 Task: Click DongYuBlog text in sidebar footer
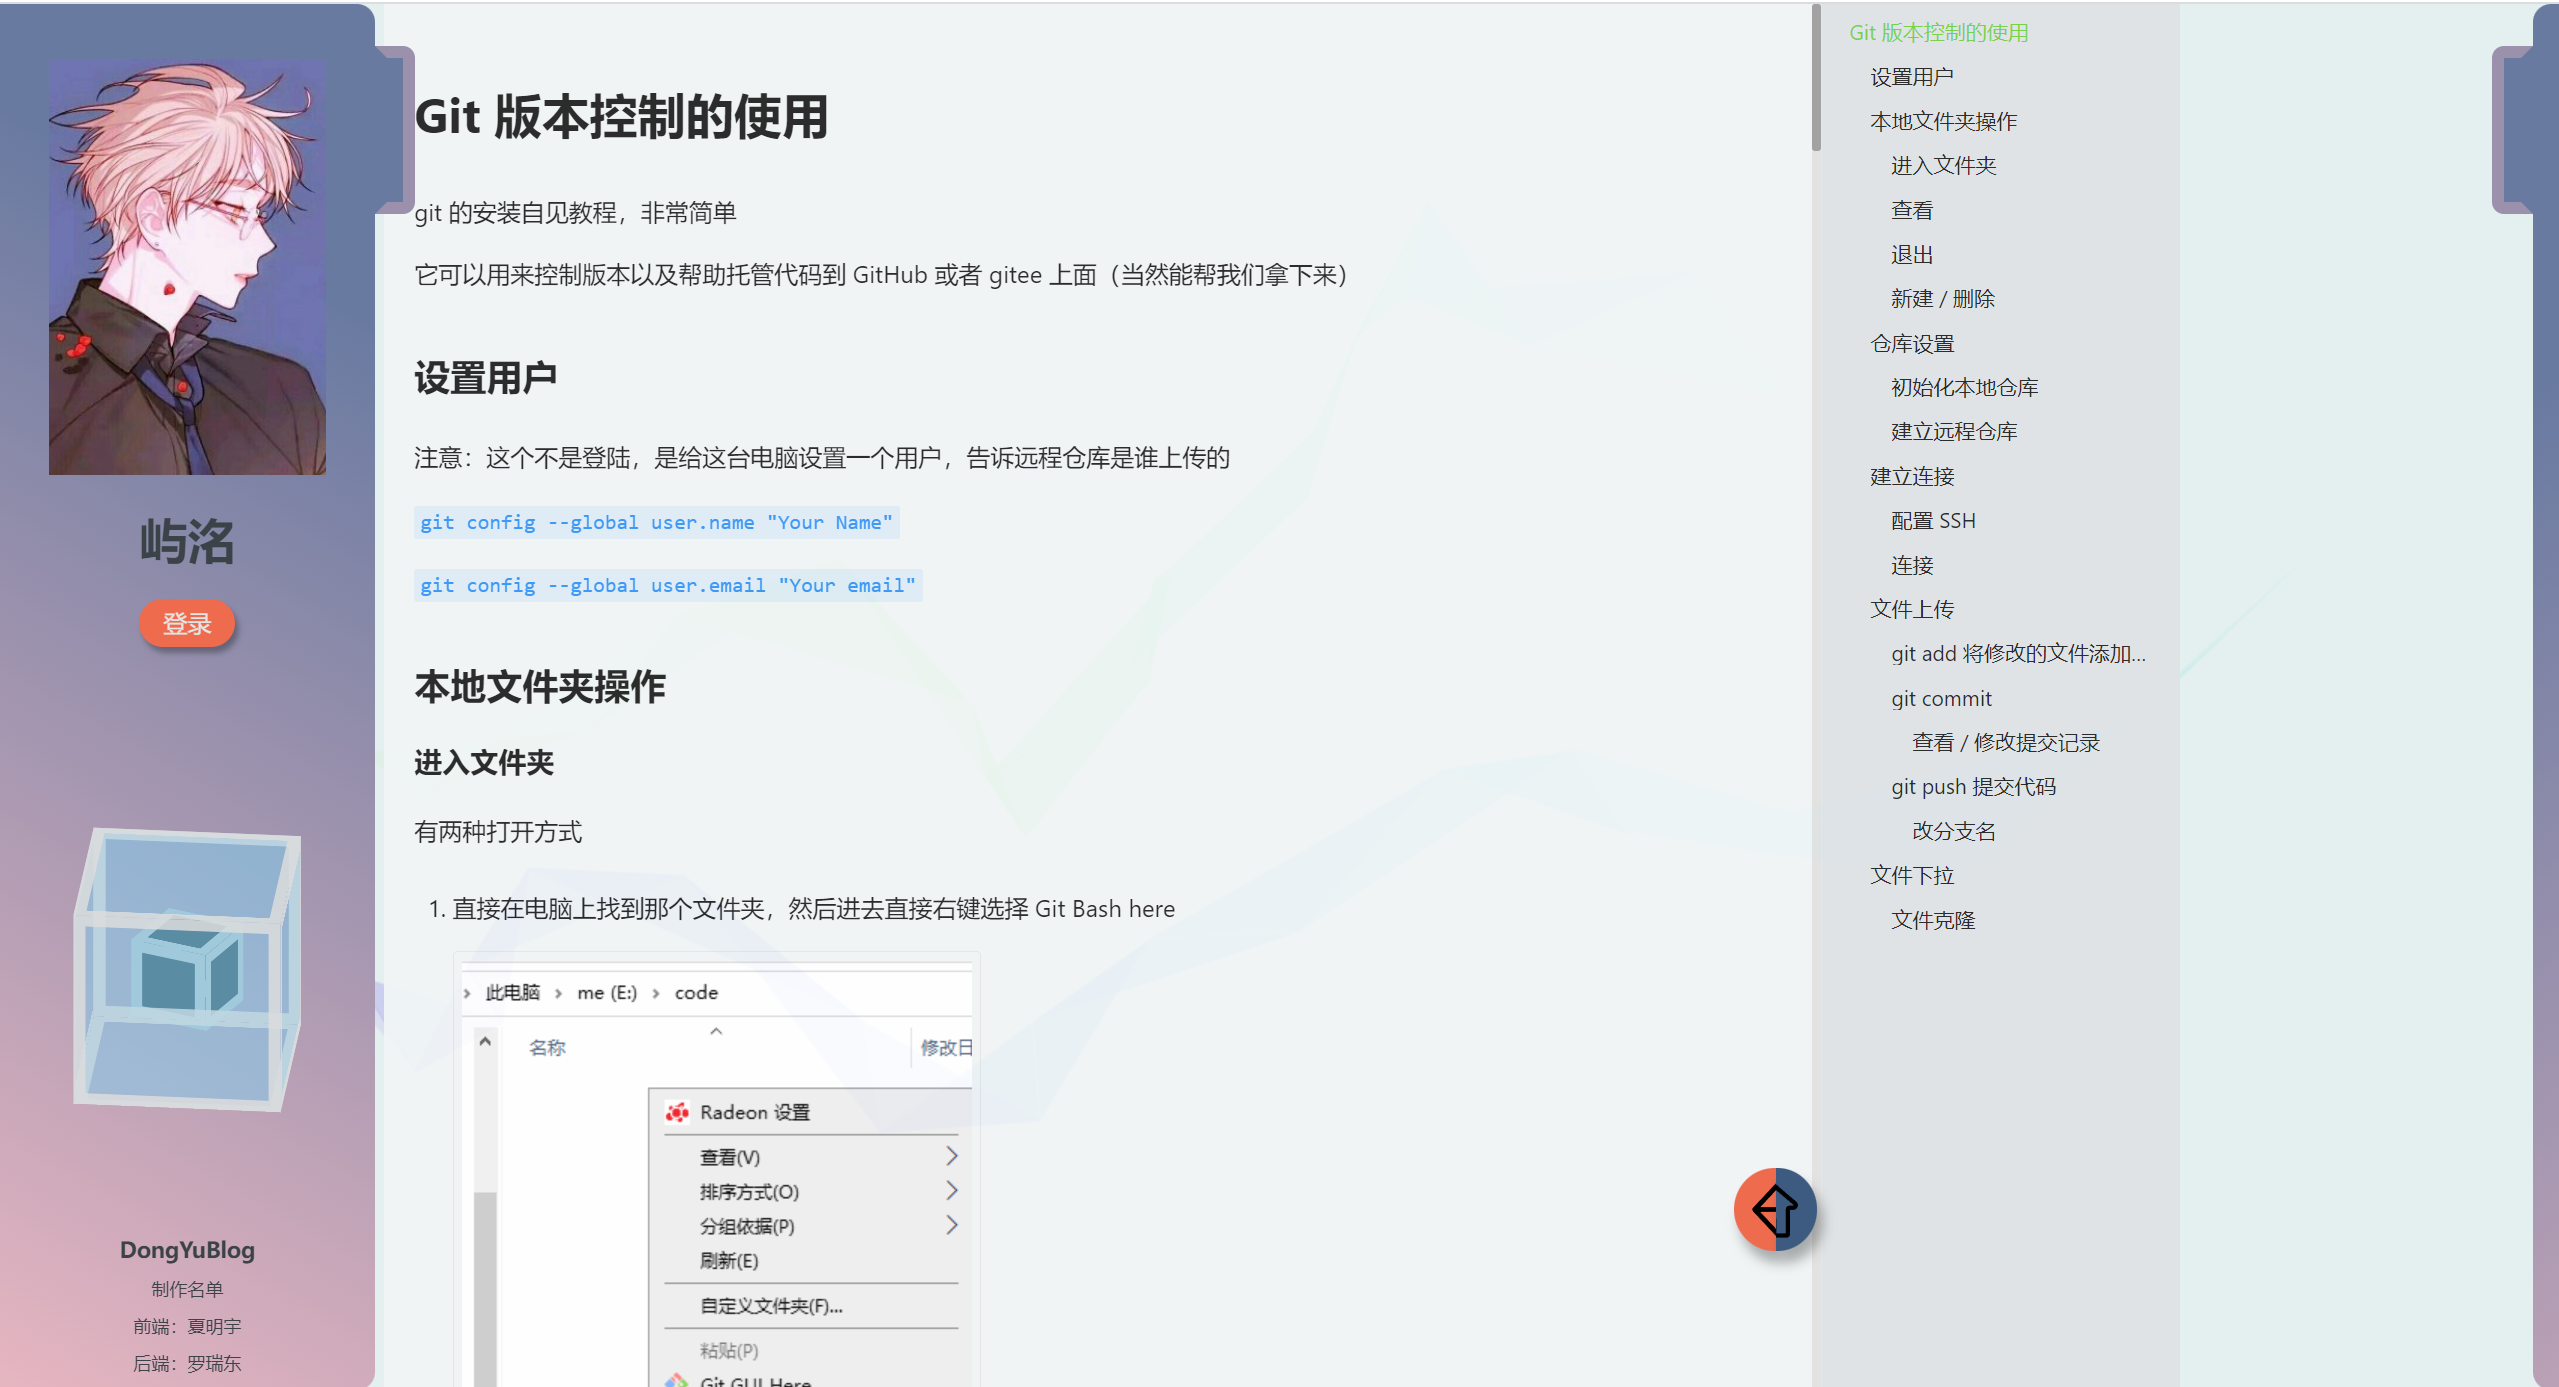point(187,1249)
